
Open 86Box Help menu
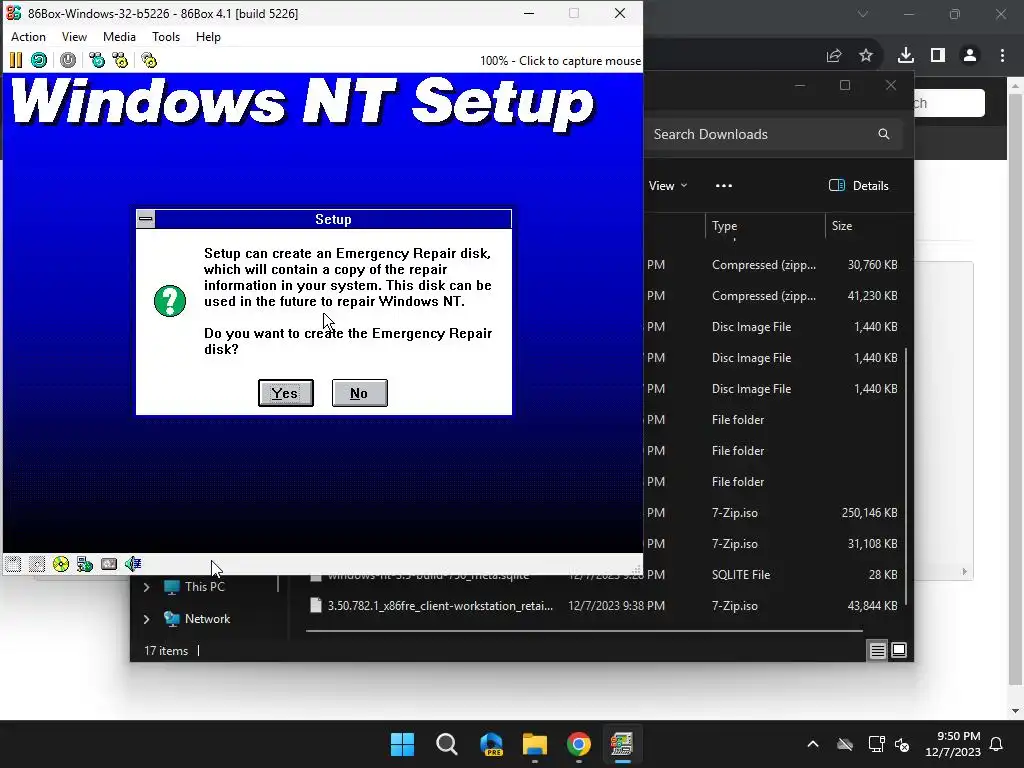tap(208, 37)
